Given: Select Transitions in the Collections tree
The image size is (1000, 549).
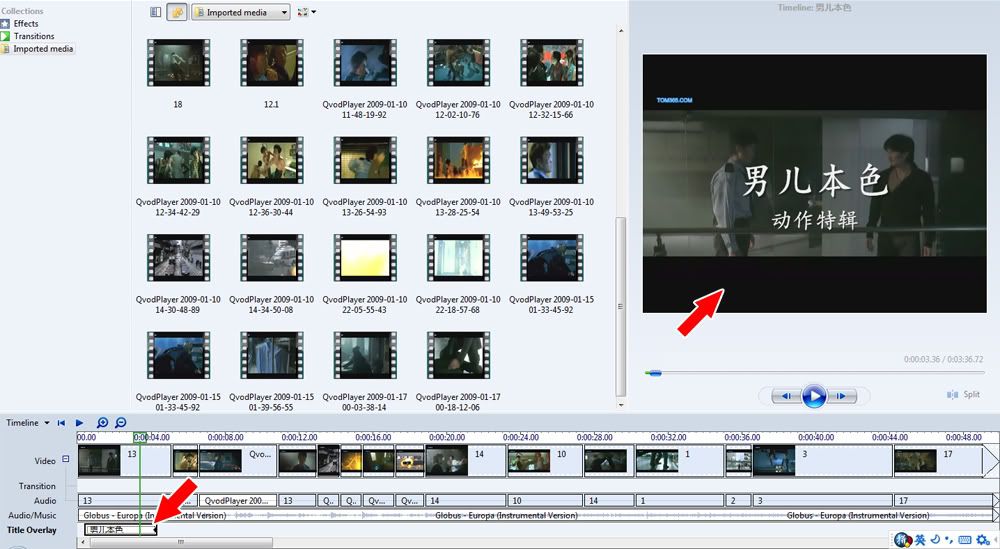Looking at the screenshot, I should coord(33,36).
